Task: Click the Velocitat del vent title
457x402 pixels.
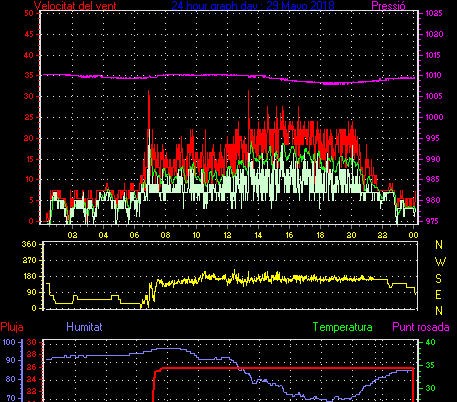Action: tap(75, 5)
